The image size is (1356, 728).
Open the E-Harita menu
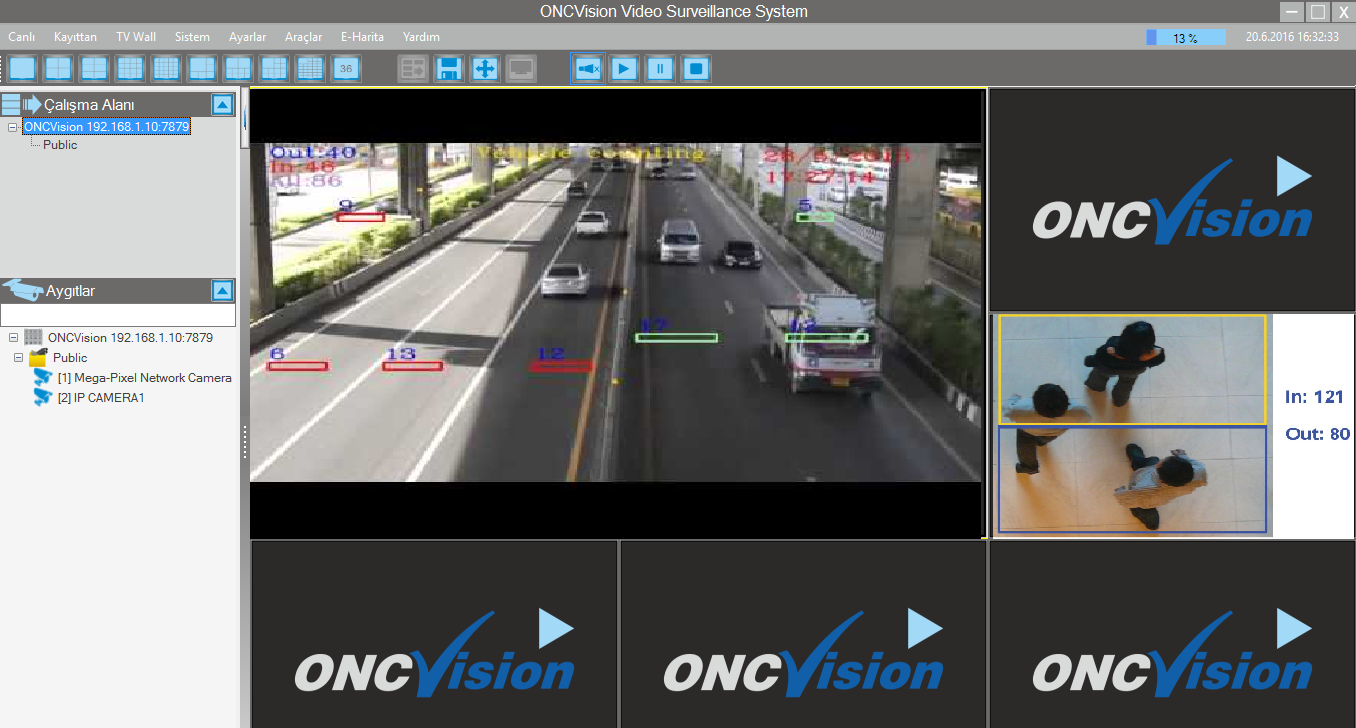(362, 37)
